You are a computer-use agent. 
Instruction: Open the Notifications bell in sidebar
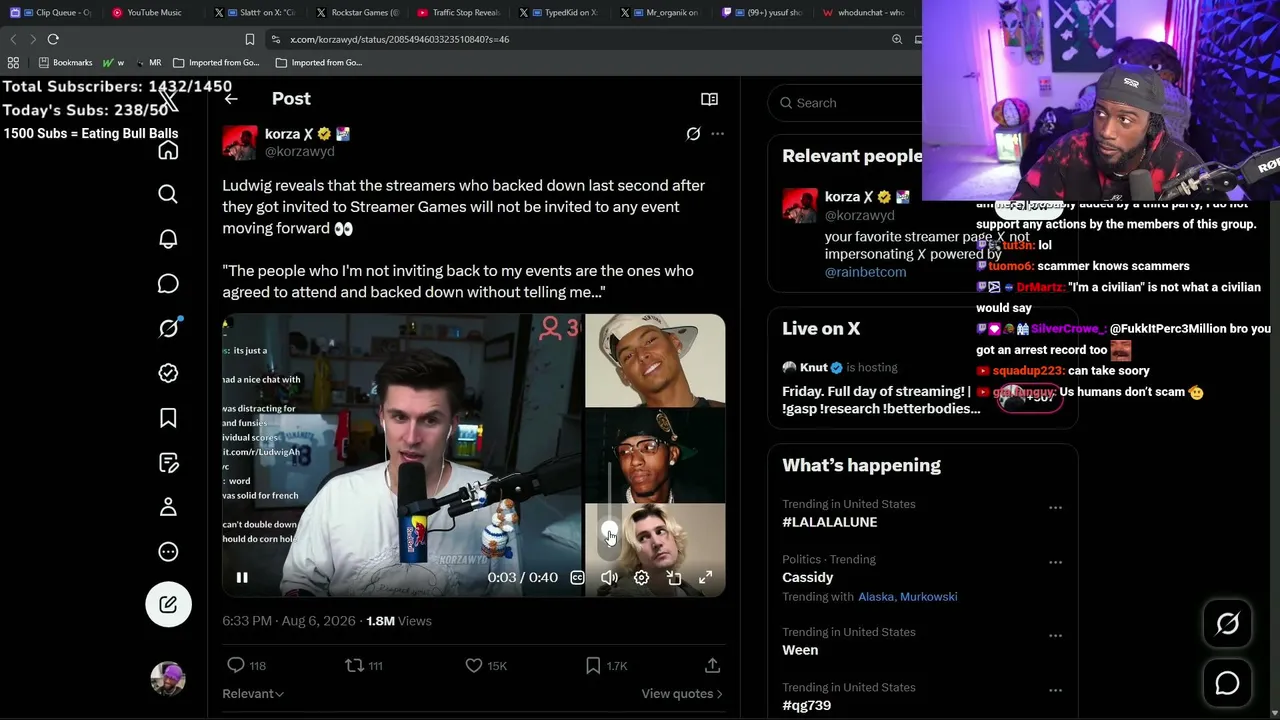coord(168,239)
